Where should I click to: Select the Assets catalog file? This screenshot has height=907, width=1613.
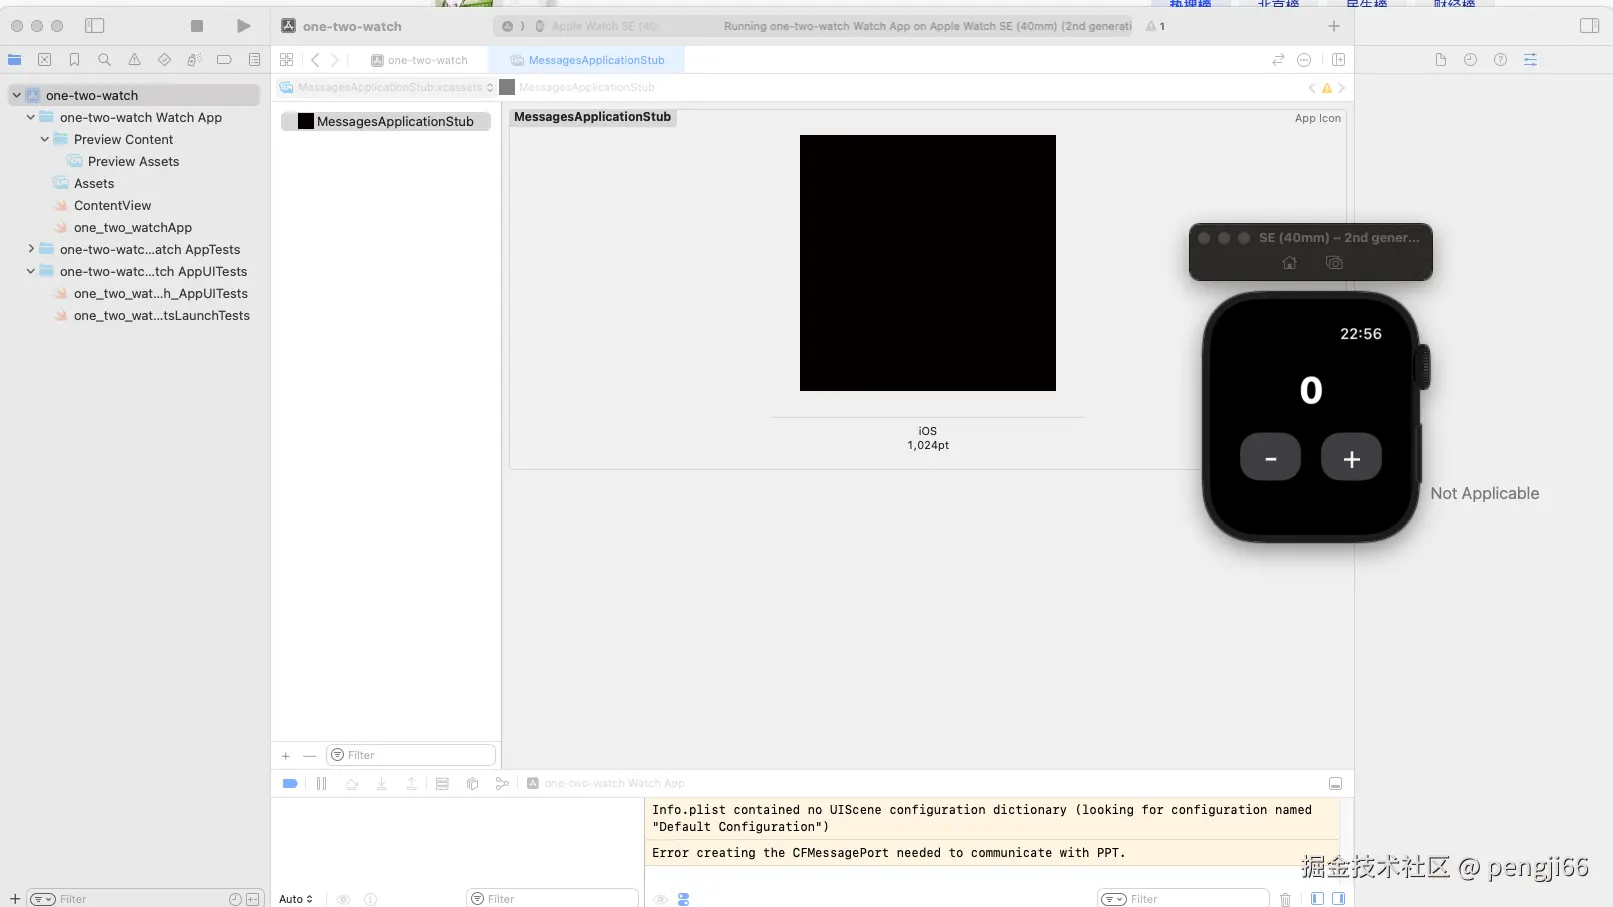point(94,184)
